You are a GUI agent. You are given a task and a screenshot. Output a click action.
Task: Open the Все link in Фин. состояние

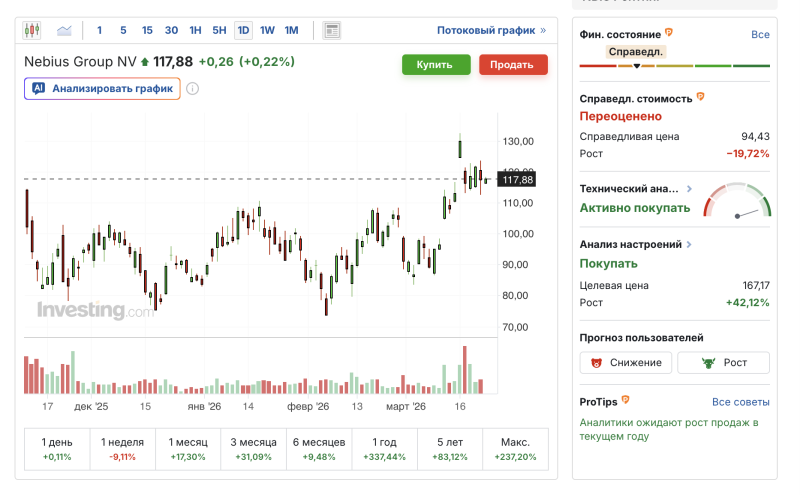[x=760, y=34]
